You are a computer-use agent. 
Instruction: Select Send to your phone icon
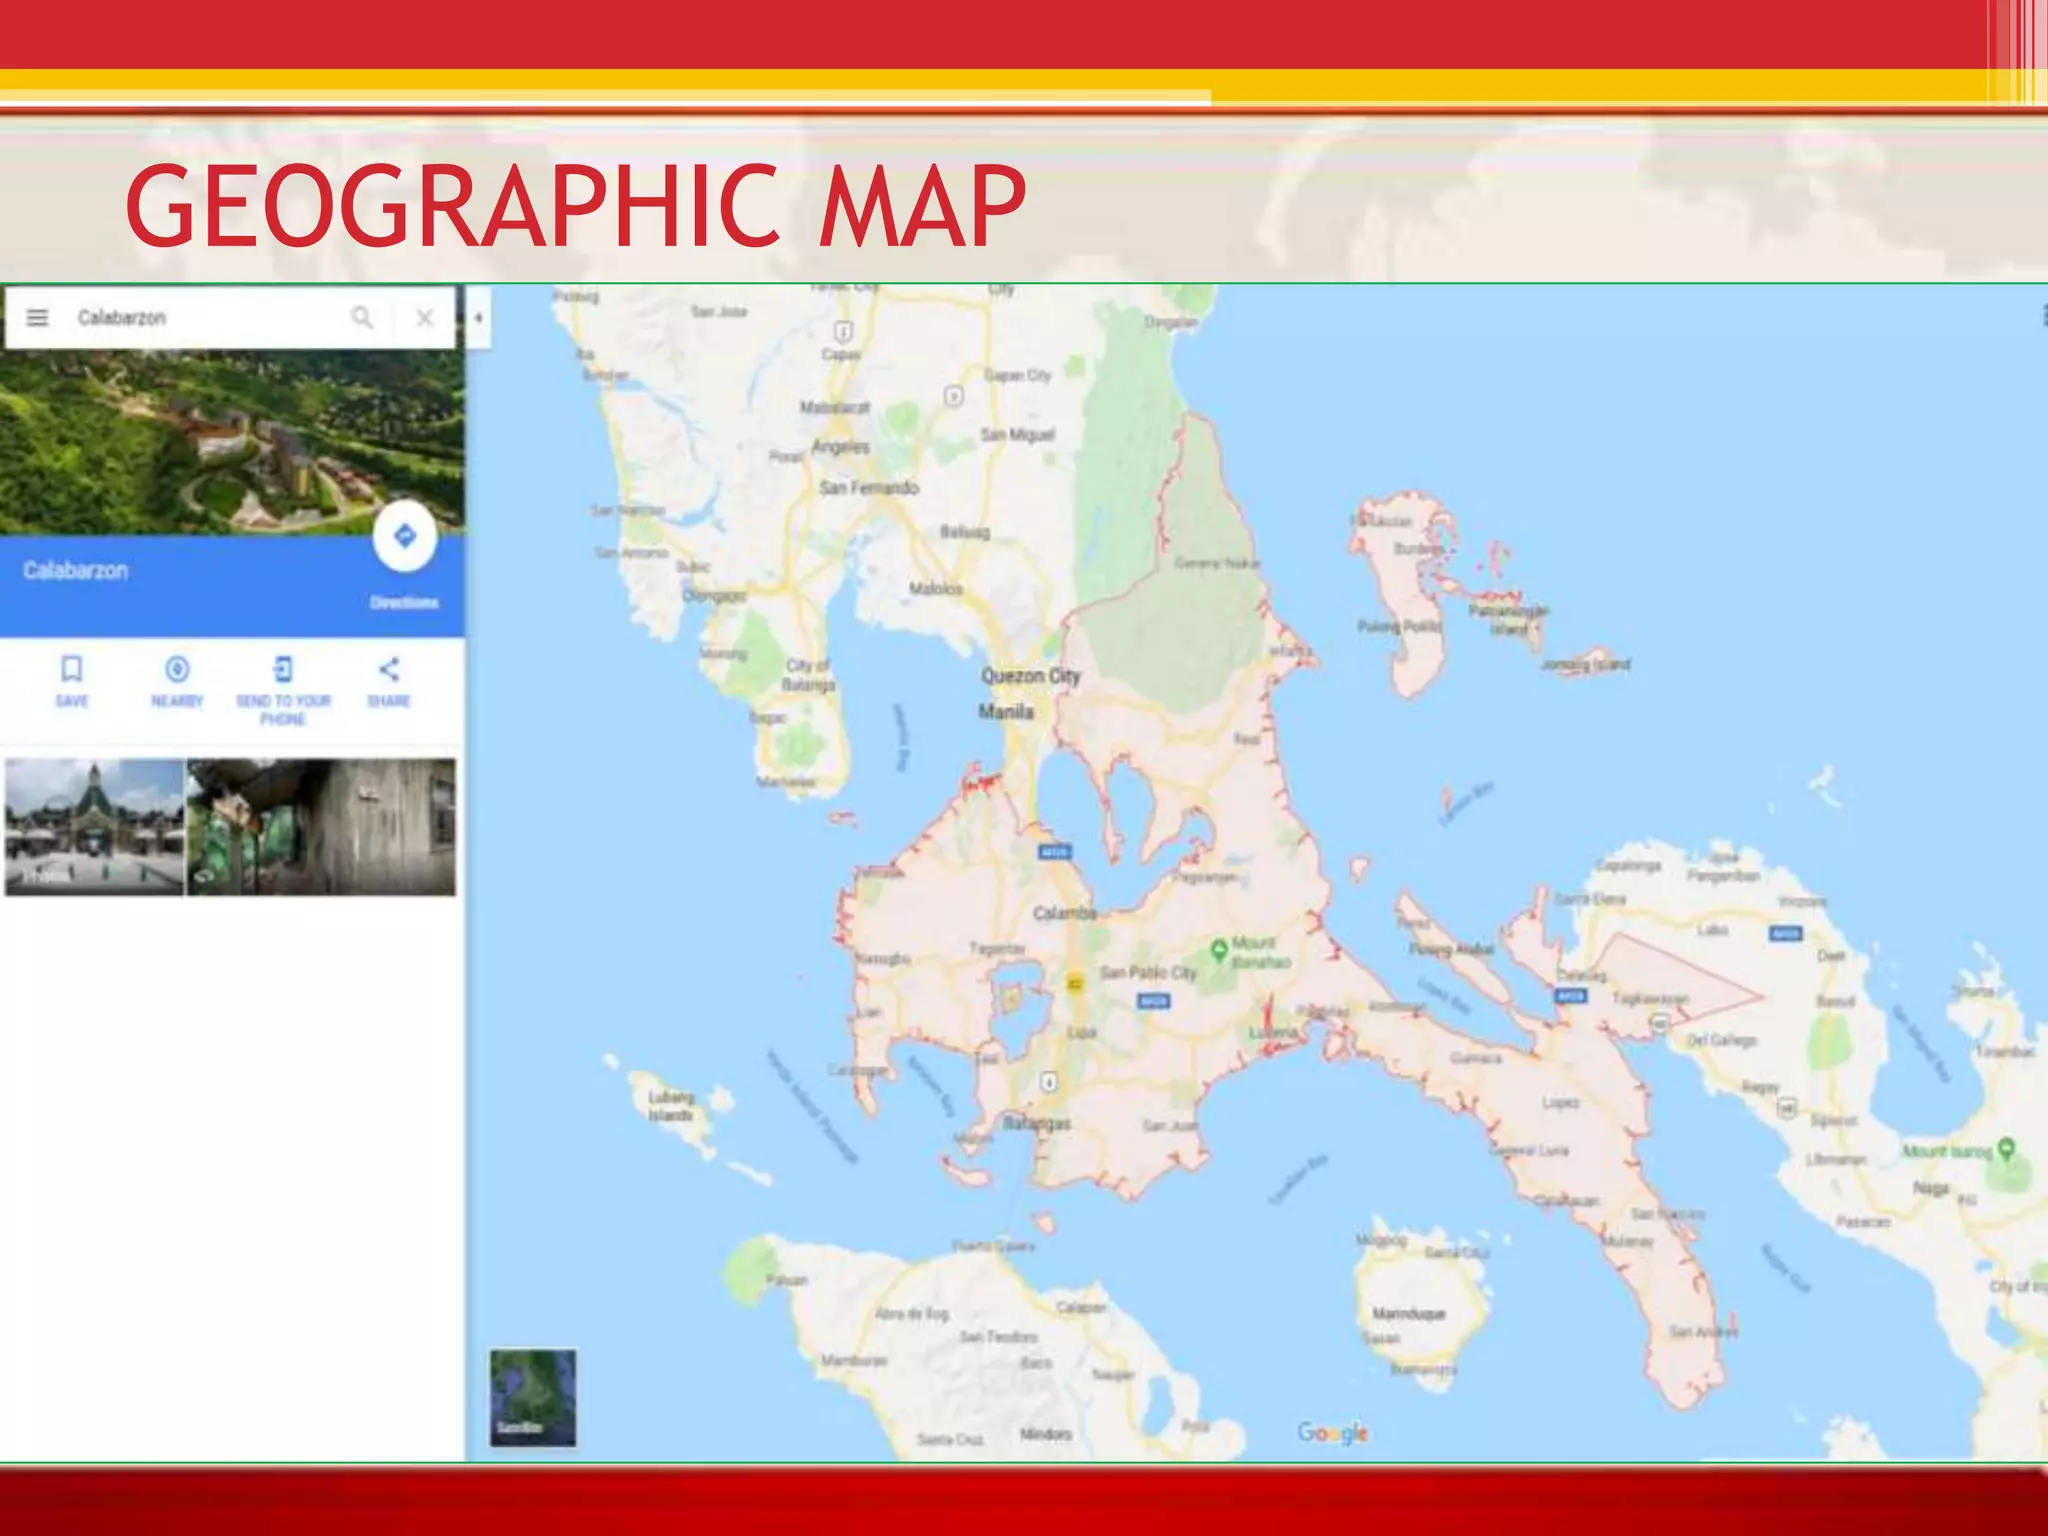[x=283, y=670]
